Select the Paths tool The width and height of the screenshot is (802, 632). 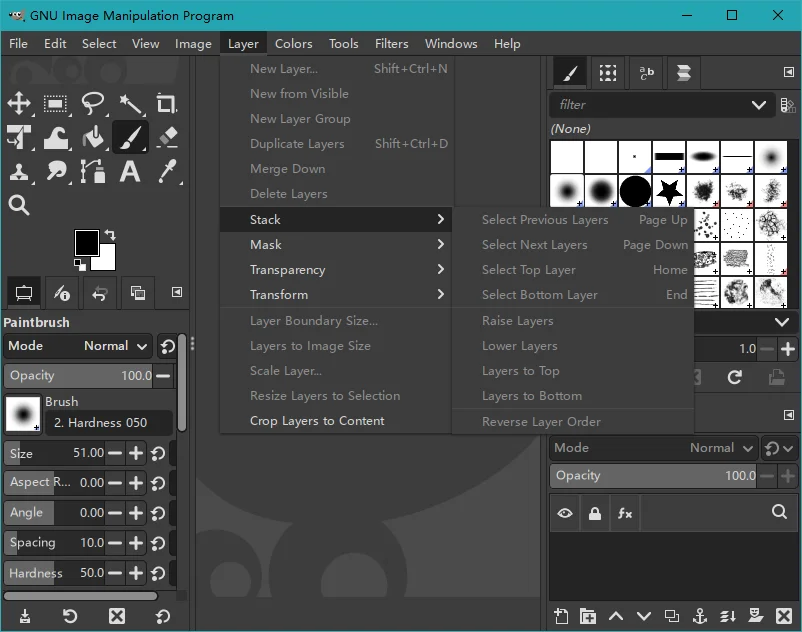coord(93,171)
